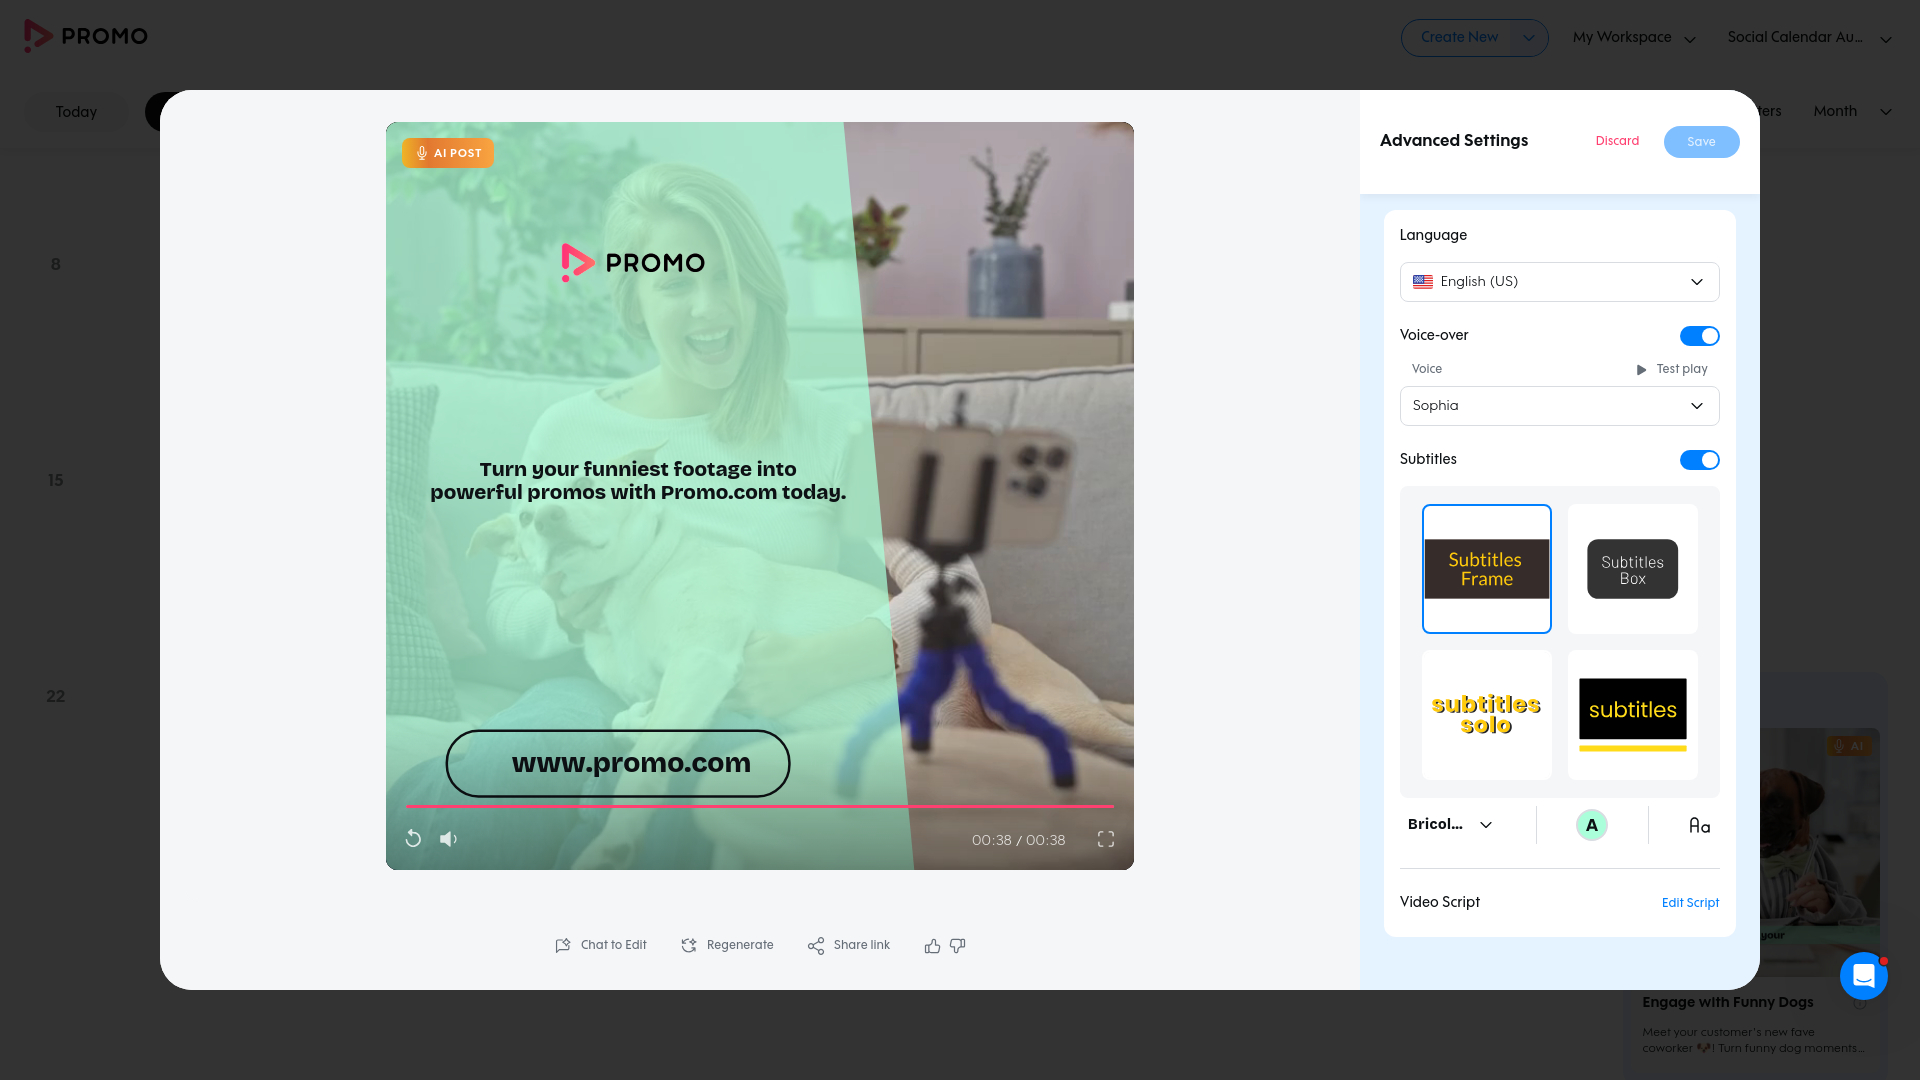This screenshot has height=1080, width=1920.
Task: Give a thumbs down to the video
Action: (957, 945)
